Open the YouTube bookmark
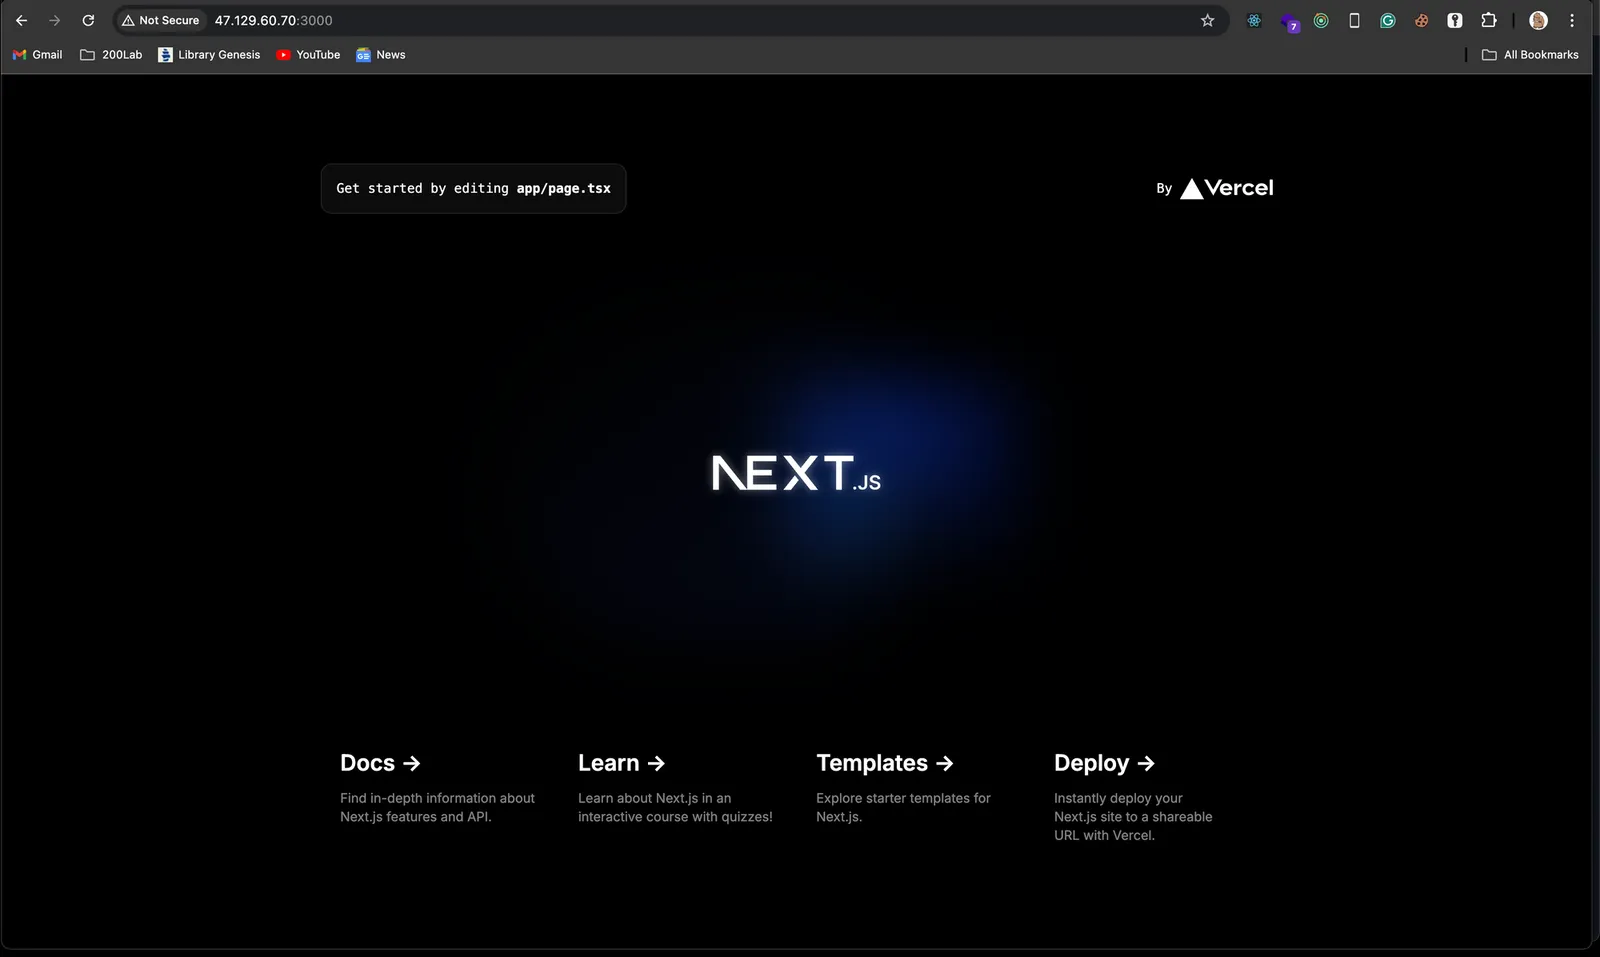This screenshot has width=1600, height=957. [x=308, y=55]
